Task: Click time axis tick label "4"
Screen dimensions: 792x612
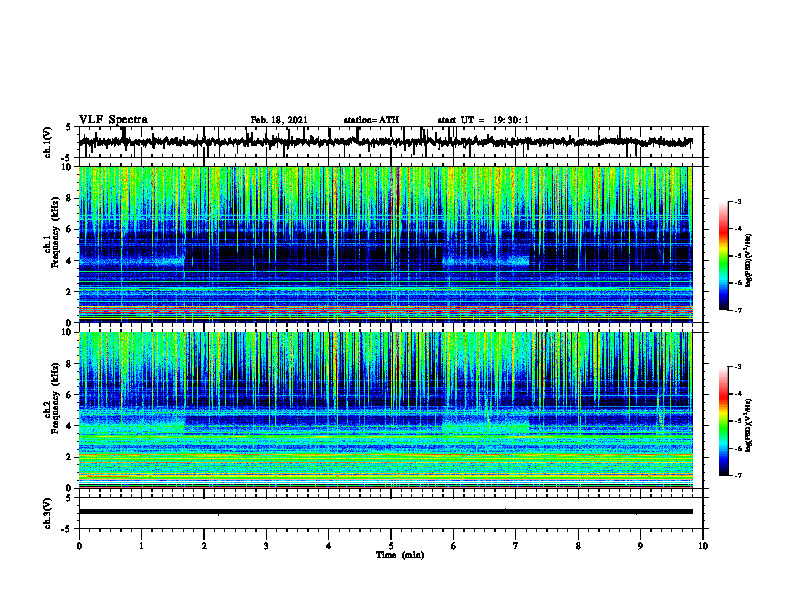Action: coord(329,546)
